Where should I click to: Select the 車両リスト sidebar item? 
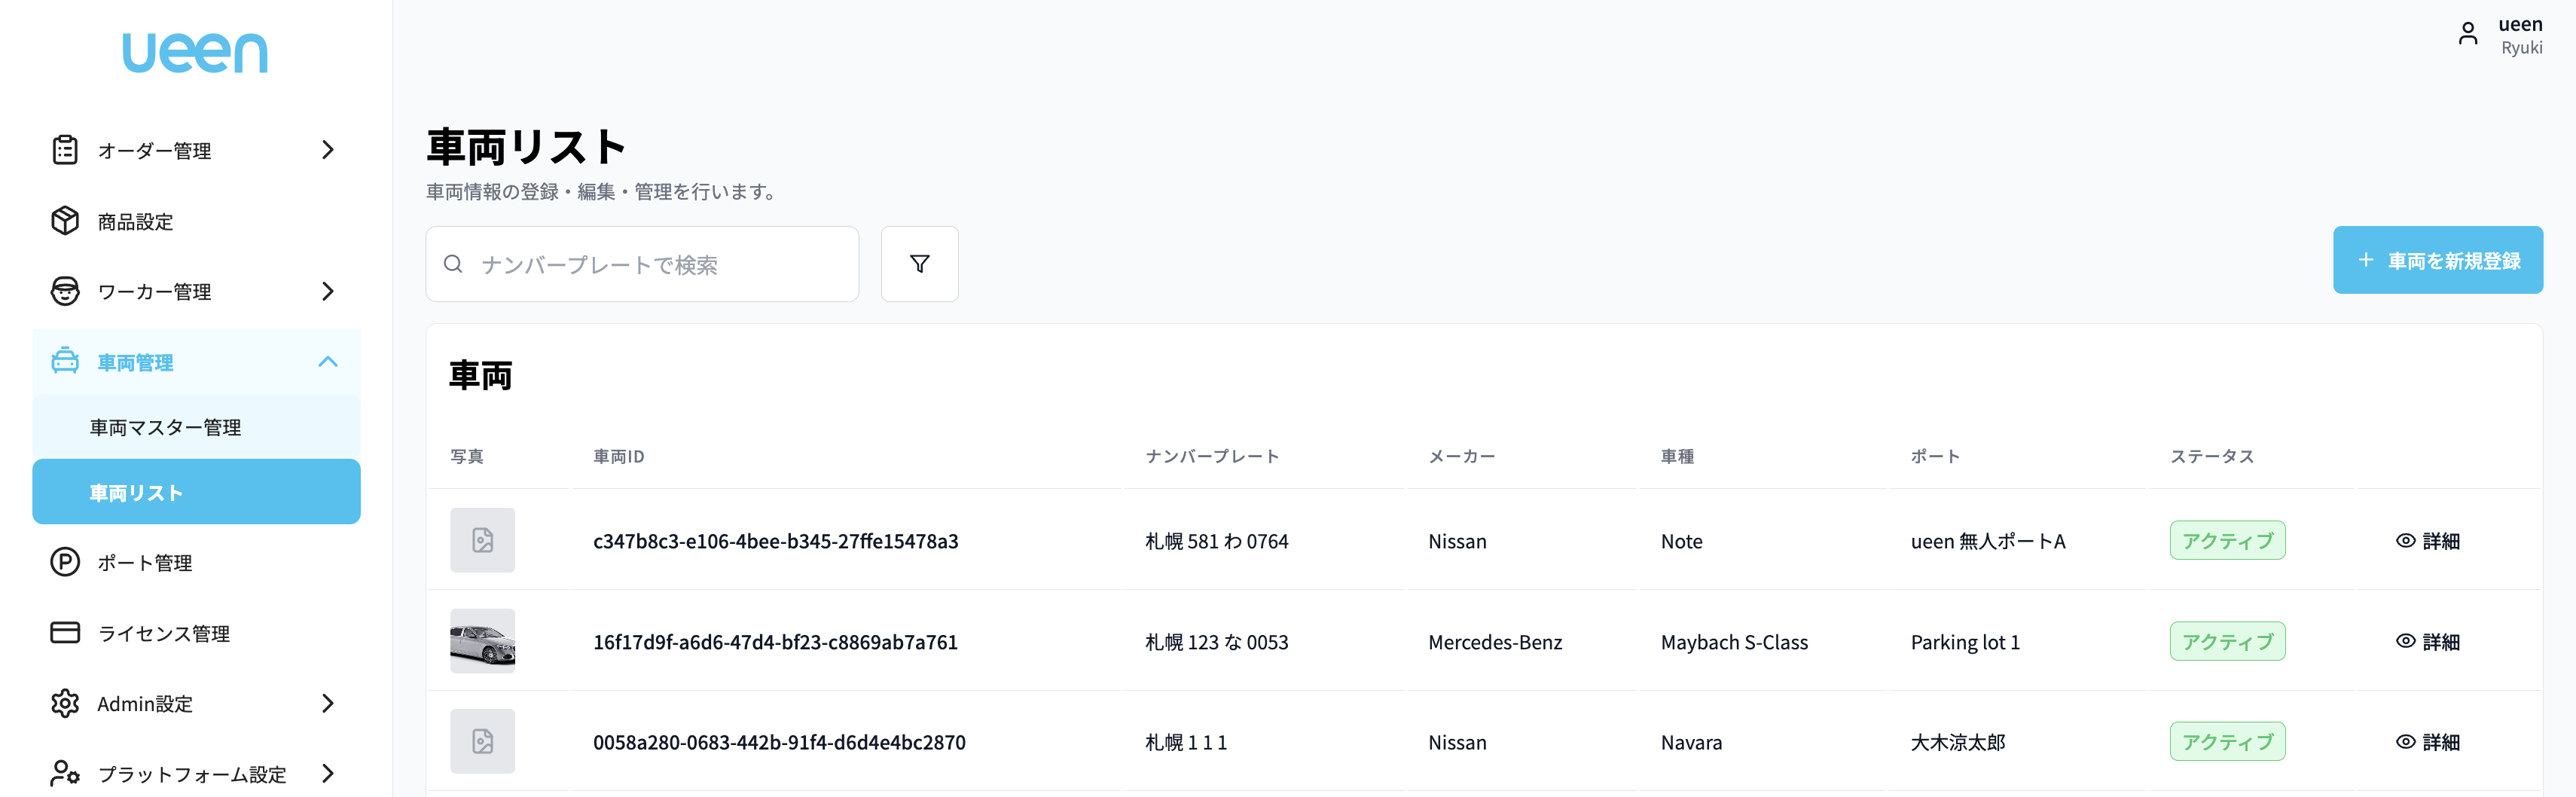(196, 492)
